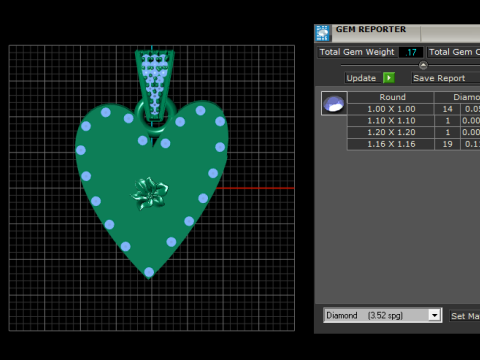Viewport: 480px width, 360px height.
Task: Click the Update button
Action: pyautogui.click(x=361, y=78)
